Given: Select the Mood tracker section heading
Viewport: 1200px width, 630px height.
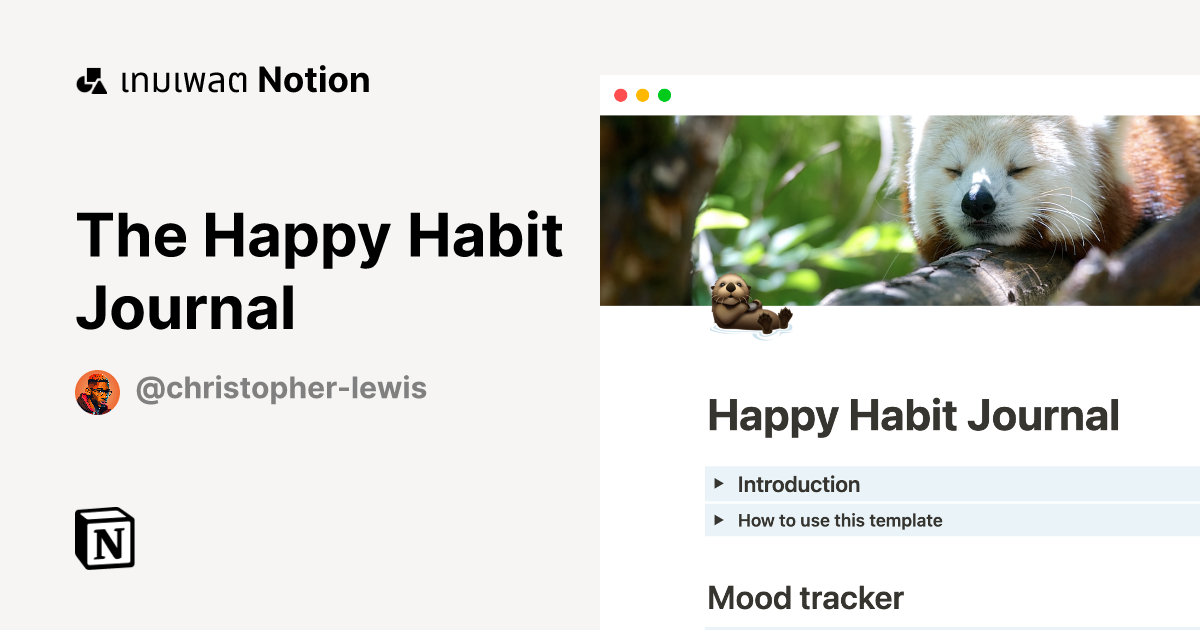Looking at the screenshot, I should pos(804,597).
